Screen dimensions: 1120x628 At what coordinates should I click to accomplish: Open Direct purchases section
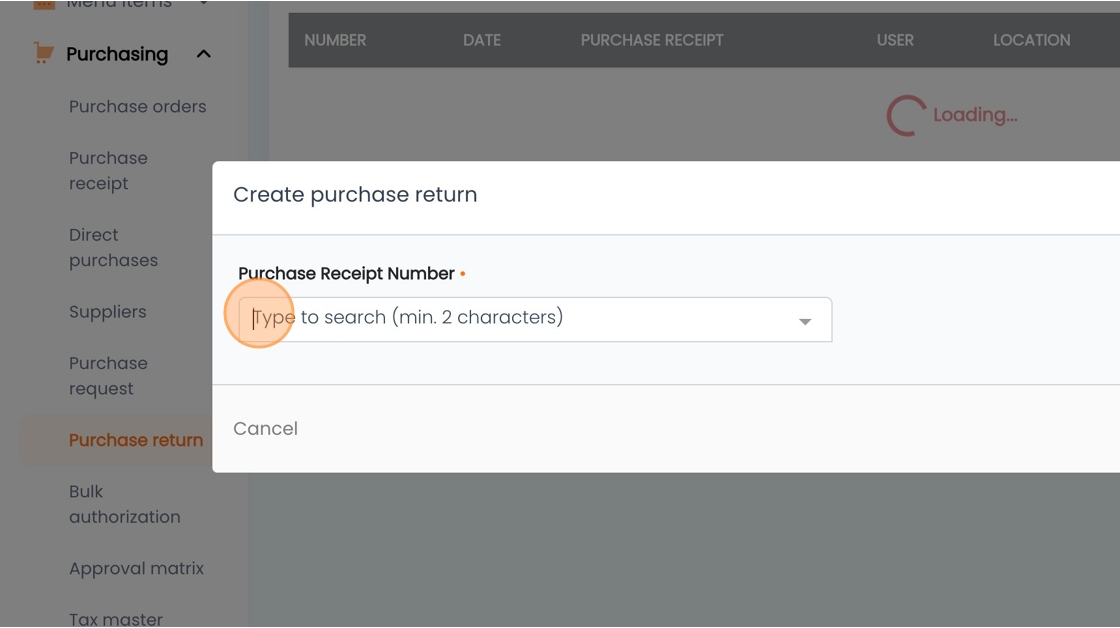tap(114, 248)
